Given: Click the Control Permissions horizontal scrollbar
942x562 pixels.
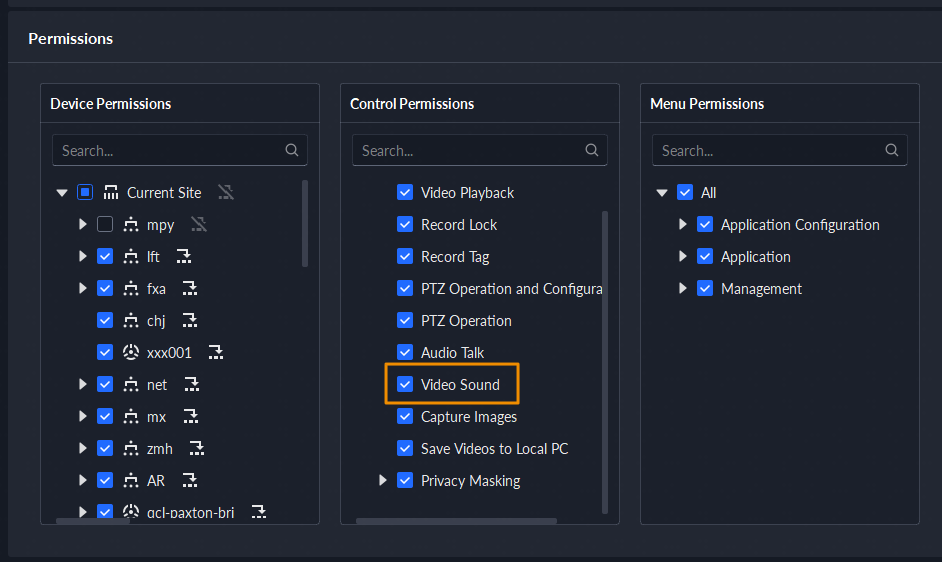Looking at the screenshot, I should pos(456,521).
